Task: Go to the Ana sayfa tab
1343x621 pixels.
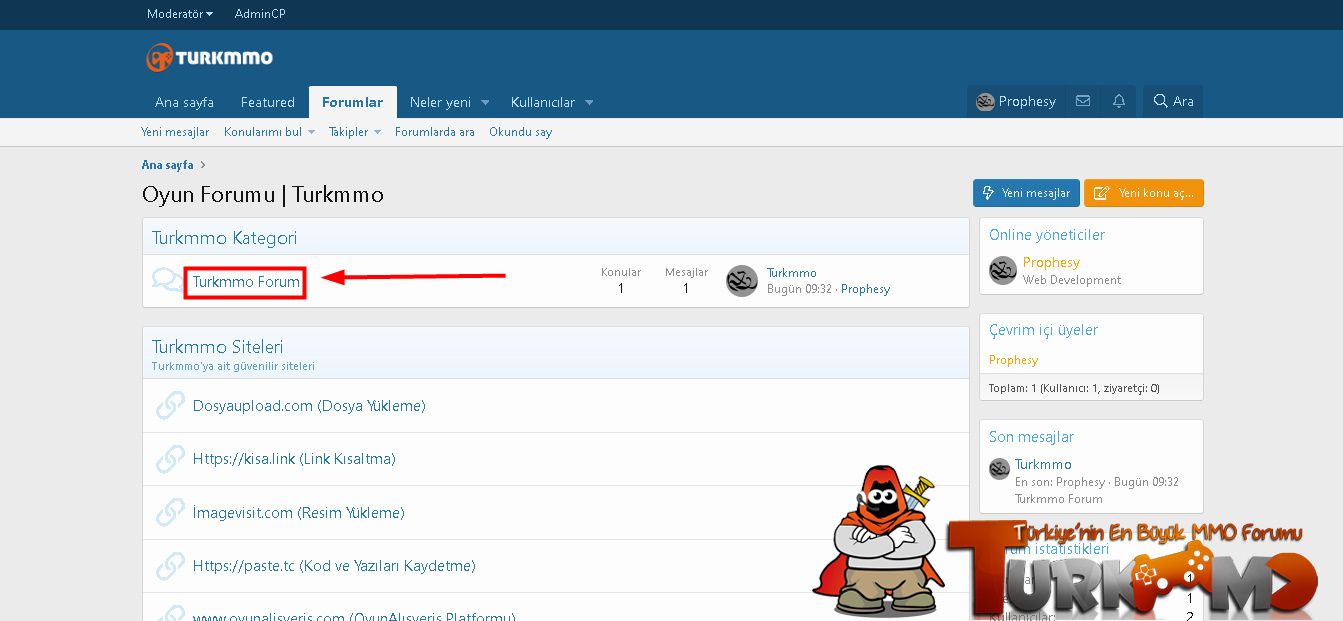Action: coord(184,102)
